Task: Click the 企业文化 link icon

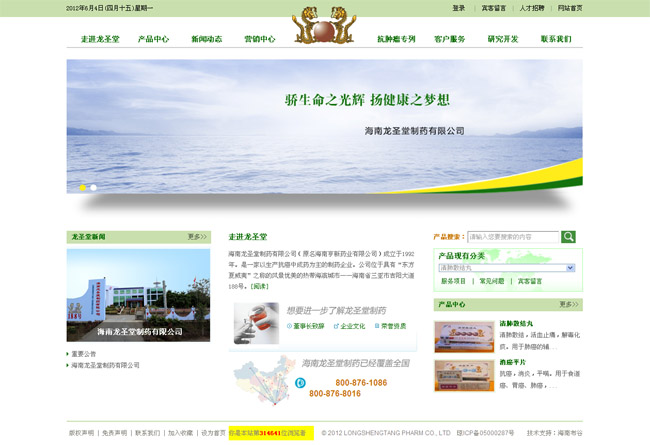Action: pyautogui.click(x=335, y=326)
